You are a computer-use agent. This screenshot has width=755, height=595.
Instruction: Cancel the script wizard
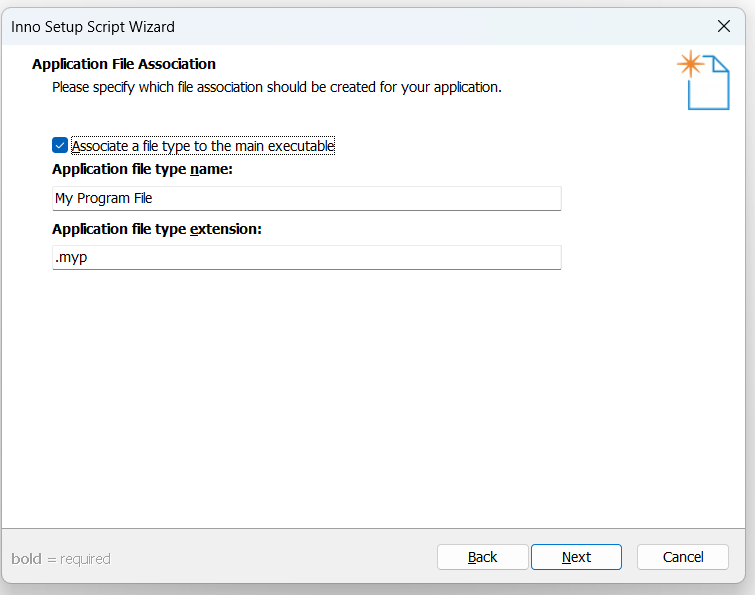coord(683,557)
